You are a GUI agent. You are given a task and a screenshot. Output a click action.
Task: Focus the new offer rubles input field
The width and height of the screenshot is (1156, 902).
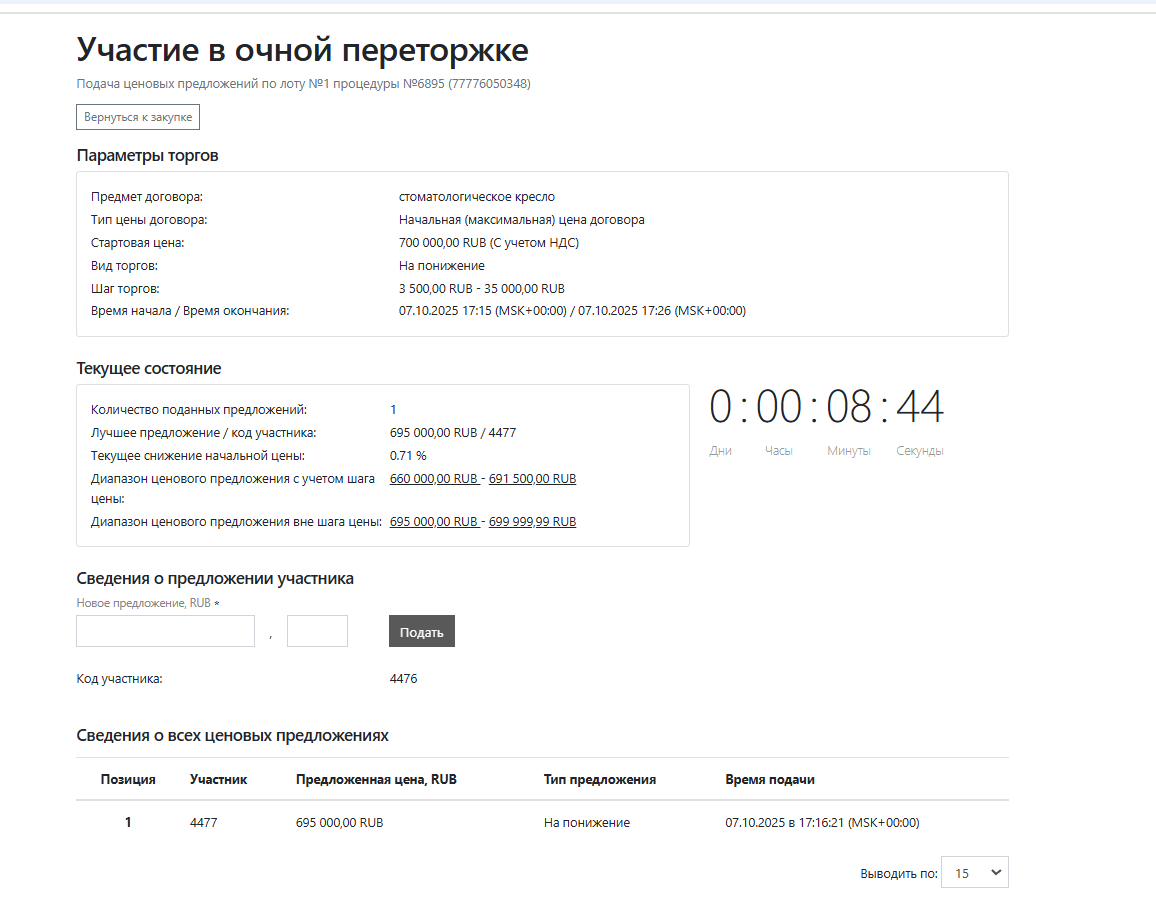click(x=166, y=631)
